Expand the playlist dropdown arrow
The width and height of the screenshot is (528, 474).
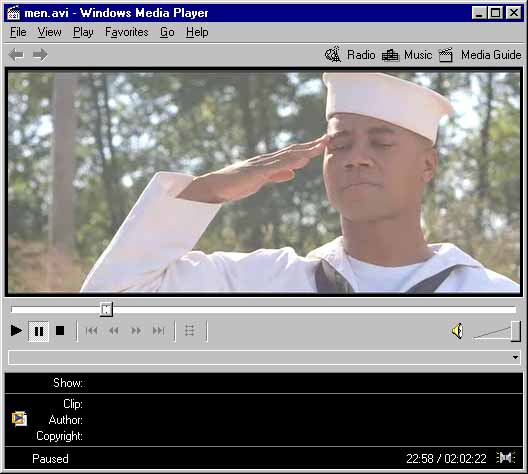point(515,357)
